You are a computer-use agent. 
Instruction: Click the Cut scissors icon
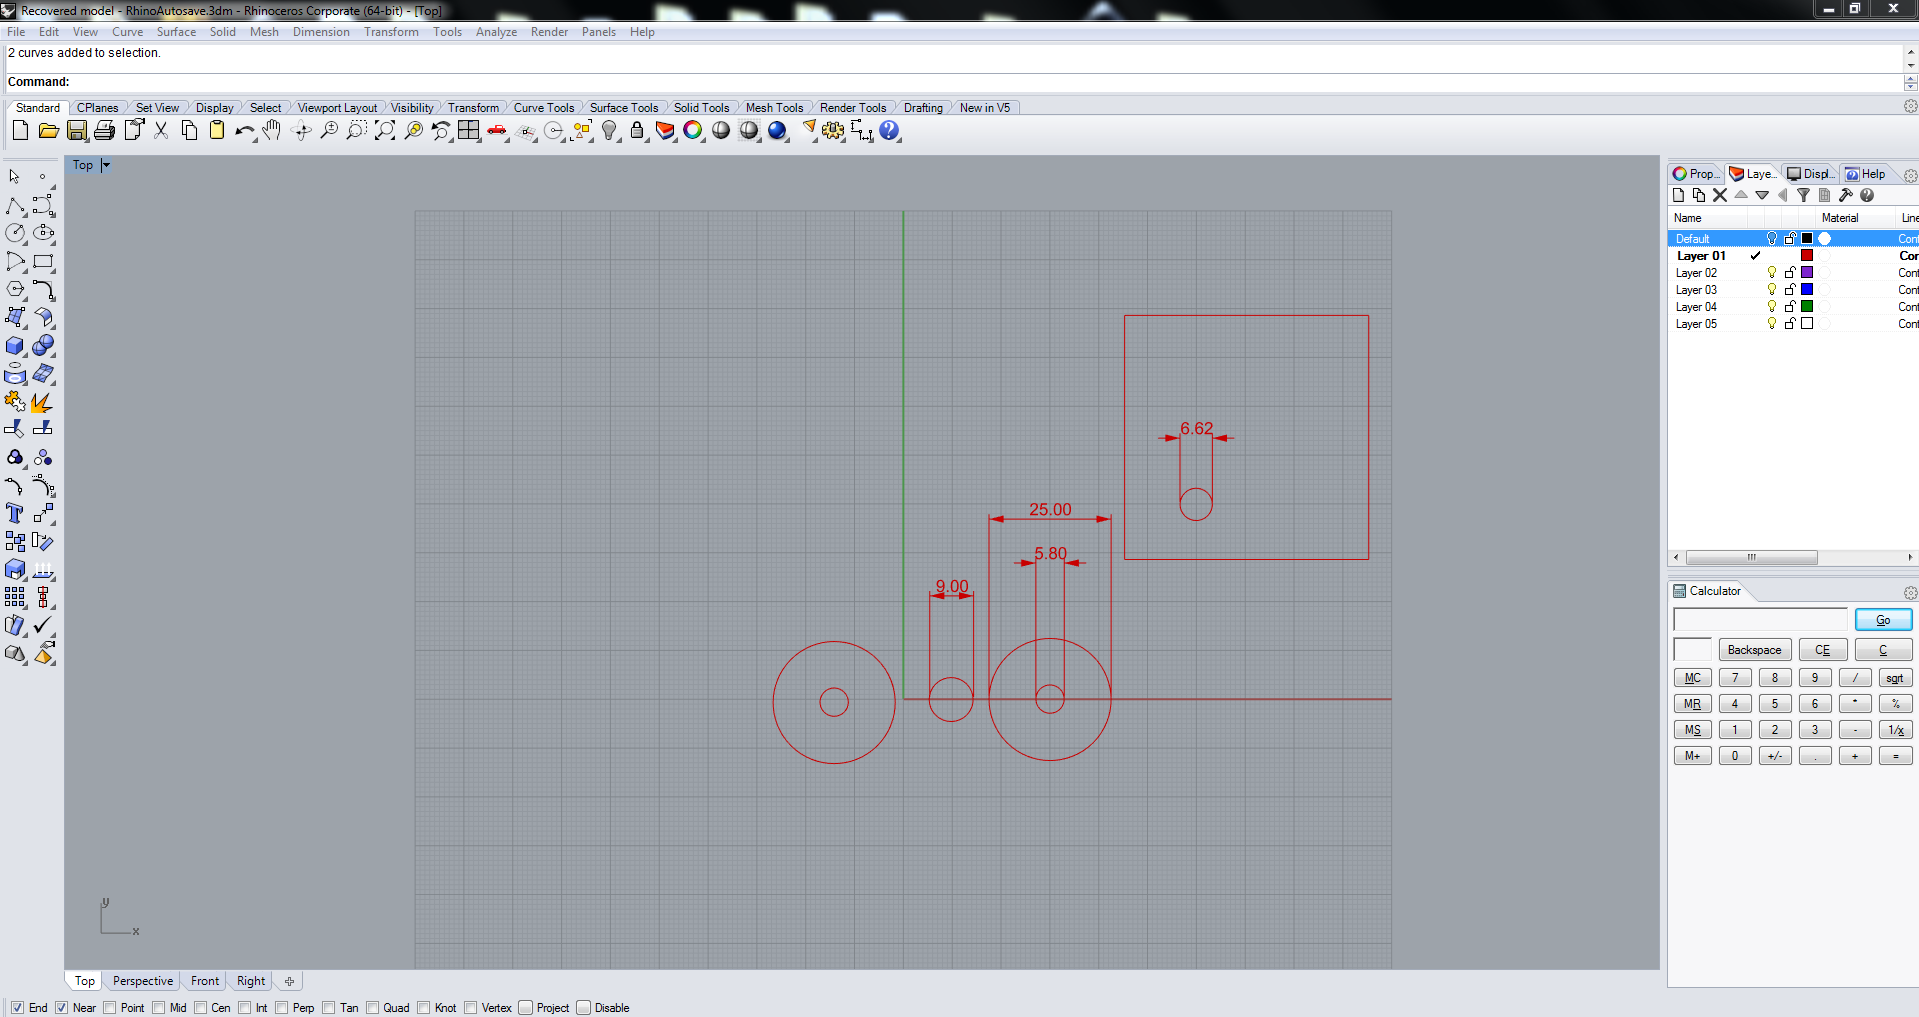tap(161, 130)
